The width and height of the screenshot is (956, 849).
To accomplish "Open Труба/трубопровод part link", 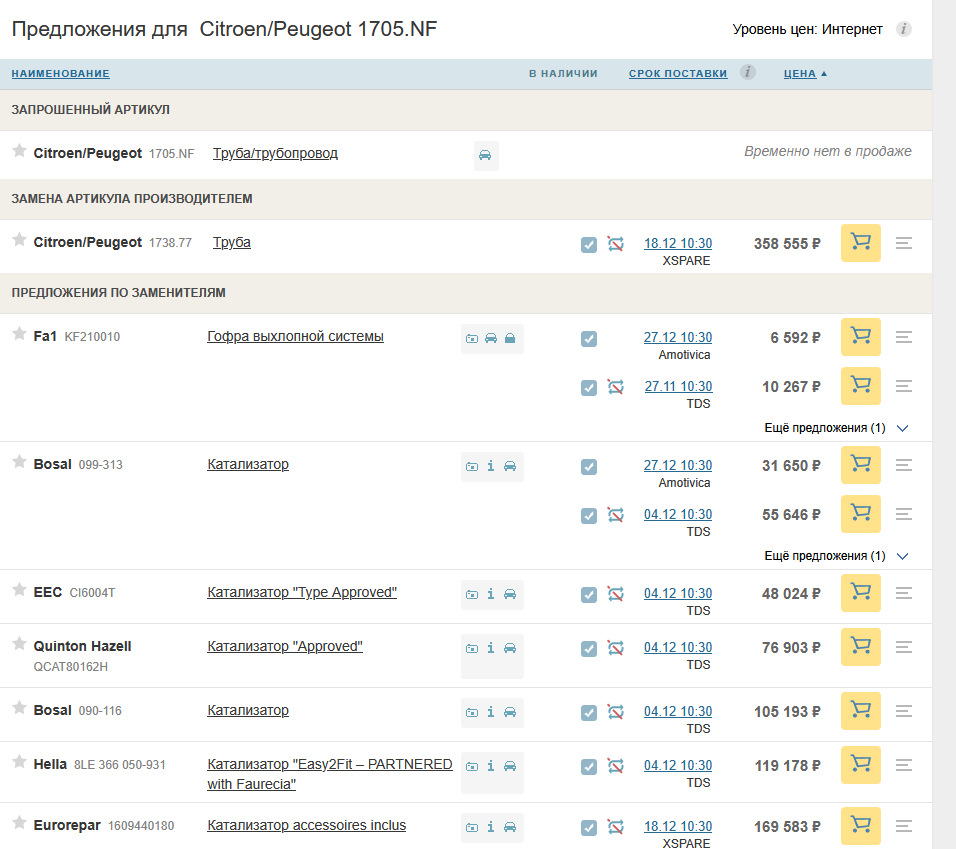I will click(275, 153).
